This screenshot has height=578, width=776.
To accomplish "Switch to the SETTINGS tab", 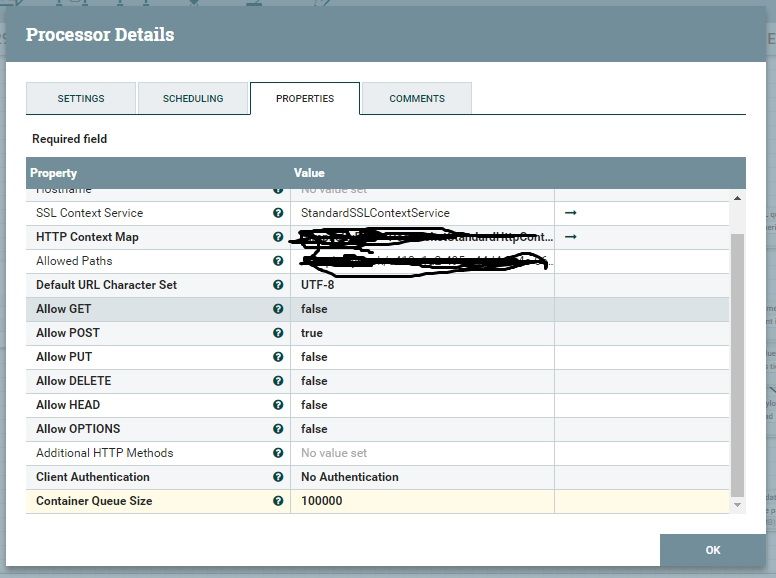I will click(81, 98).
